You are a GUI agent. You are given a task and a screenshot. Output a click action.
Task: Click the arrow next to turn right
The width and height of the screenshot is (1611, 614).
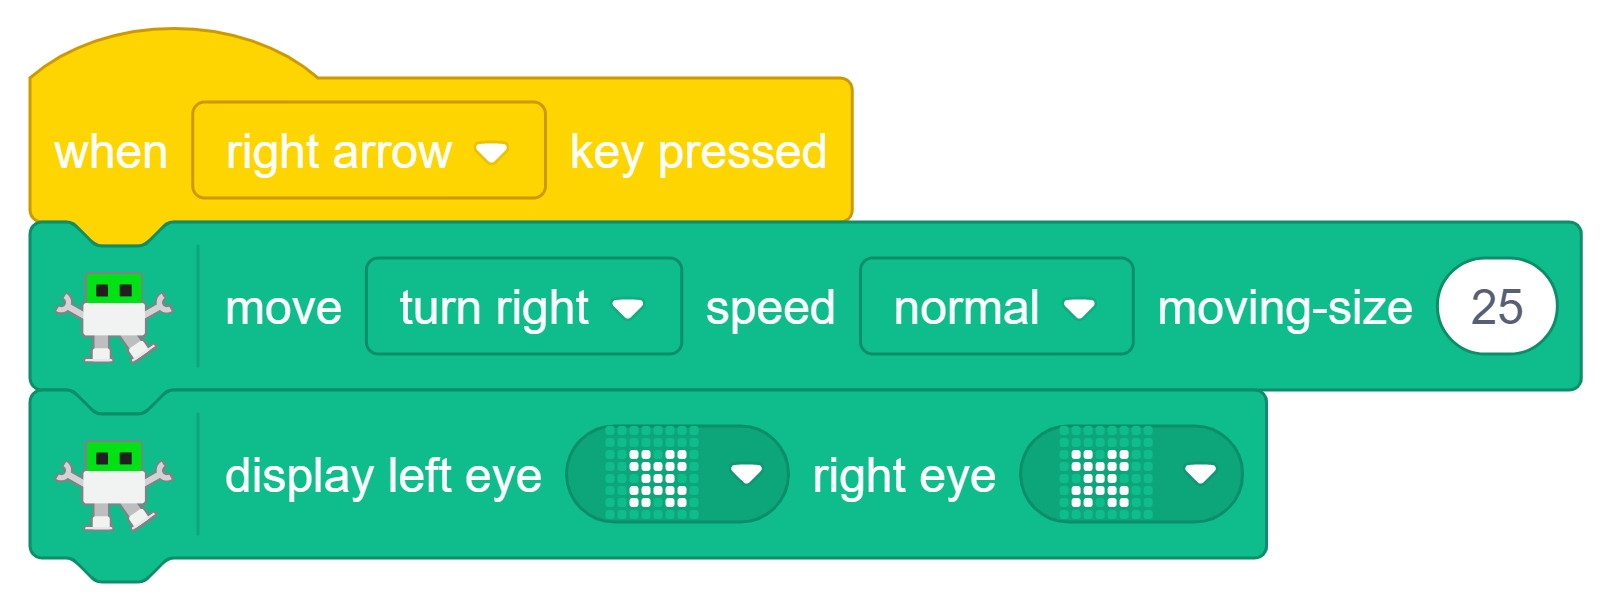628,309
